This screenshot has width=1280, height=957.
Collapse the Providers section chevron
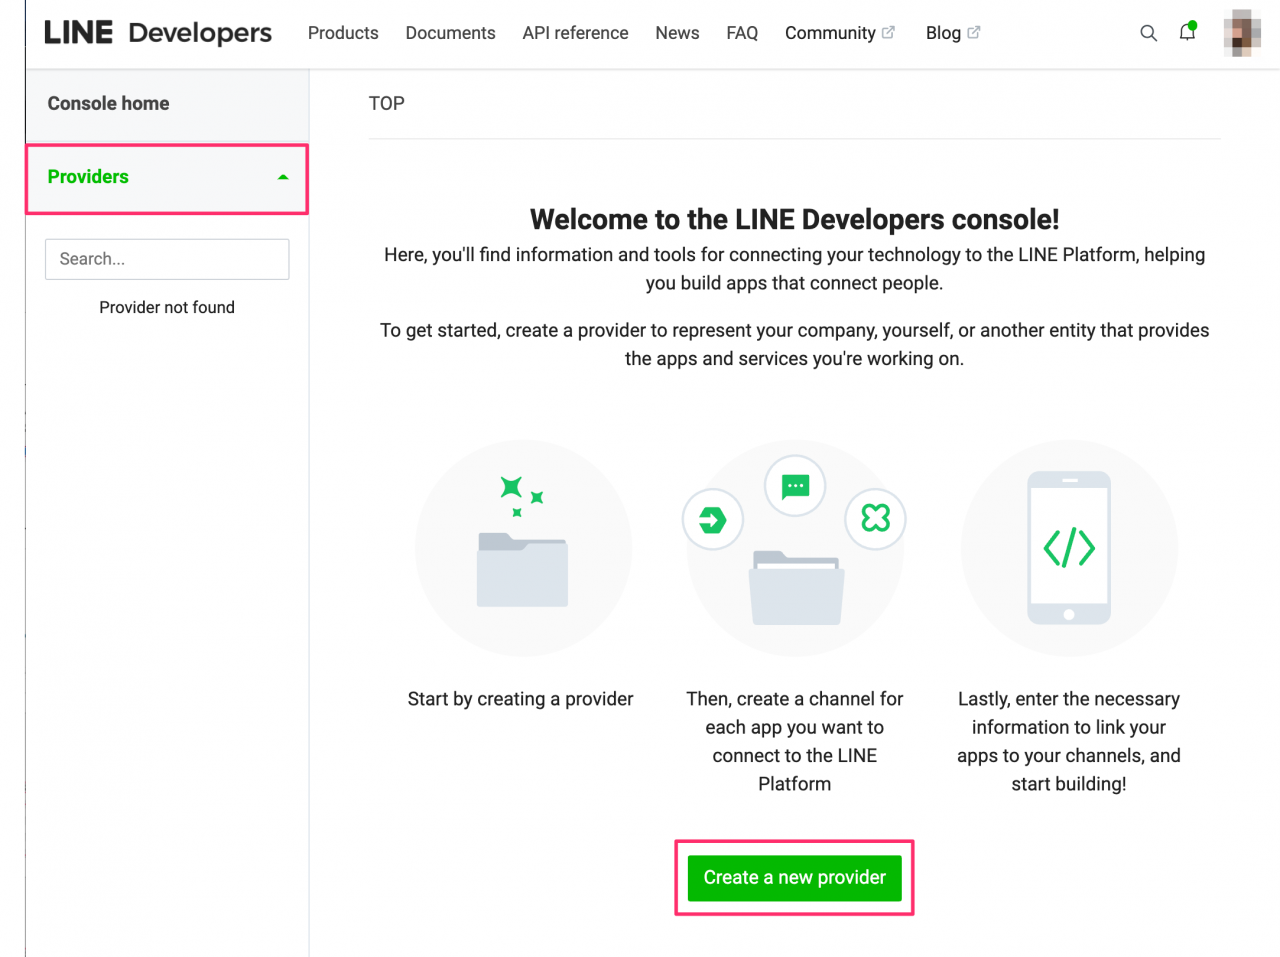[284, 176]
